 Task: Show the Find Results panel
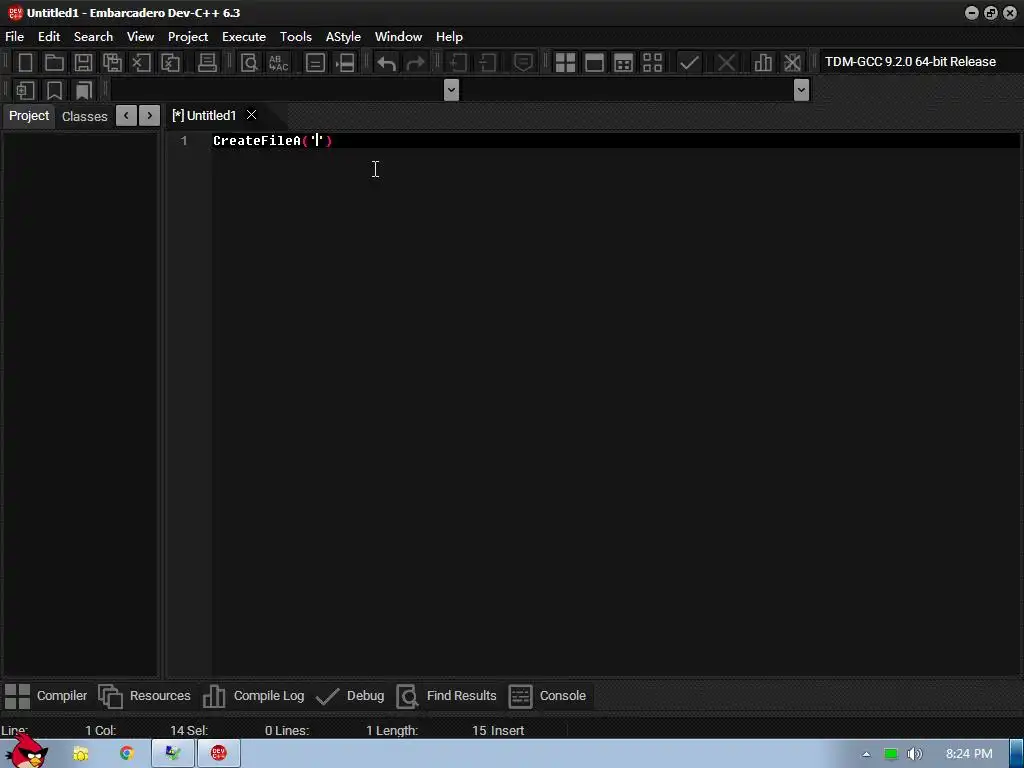447,696
